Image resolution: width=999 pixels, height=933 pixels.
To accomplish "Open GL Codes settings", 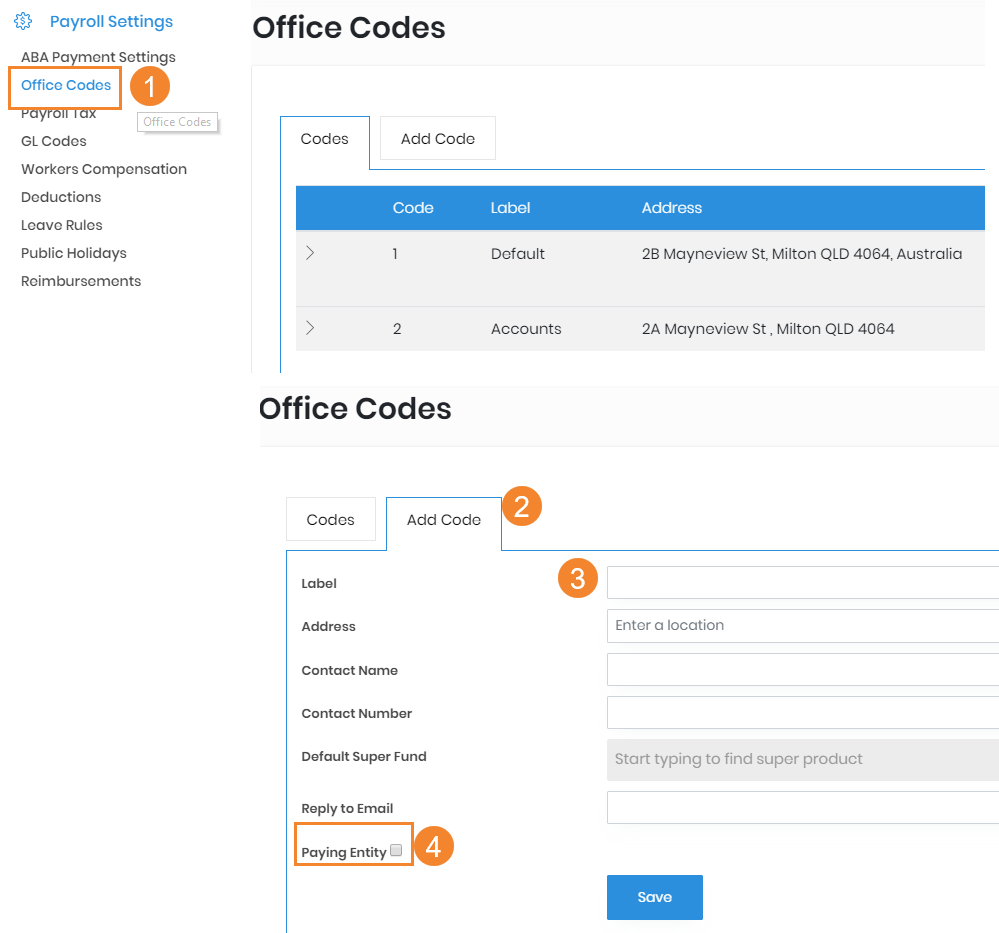I will tap(54, 140).
